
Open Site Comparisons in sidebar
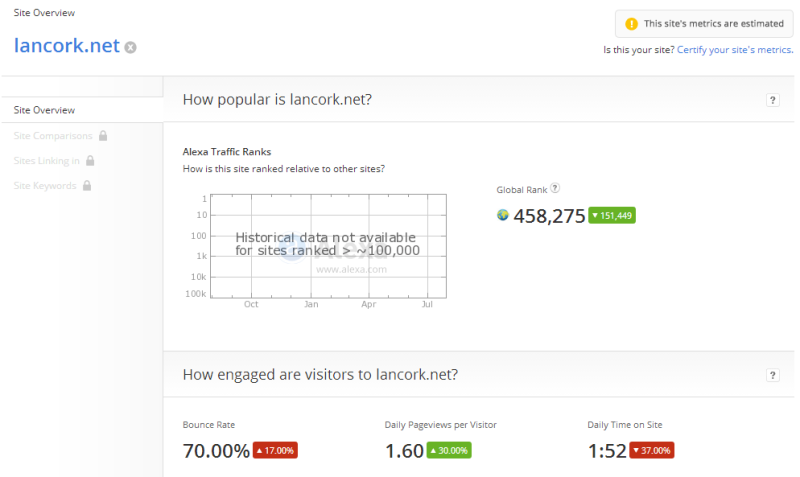53,136
